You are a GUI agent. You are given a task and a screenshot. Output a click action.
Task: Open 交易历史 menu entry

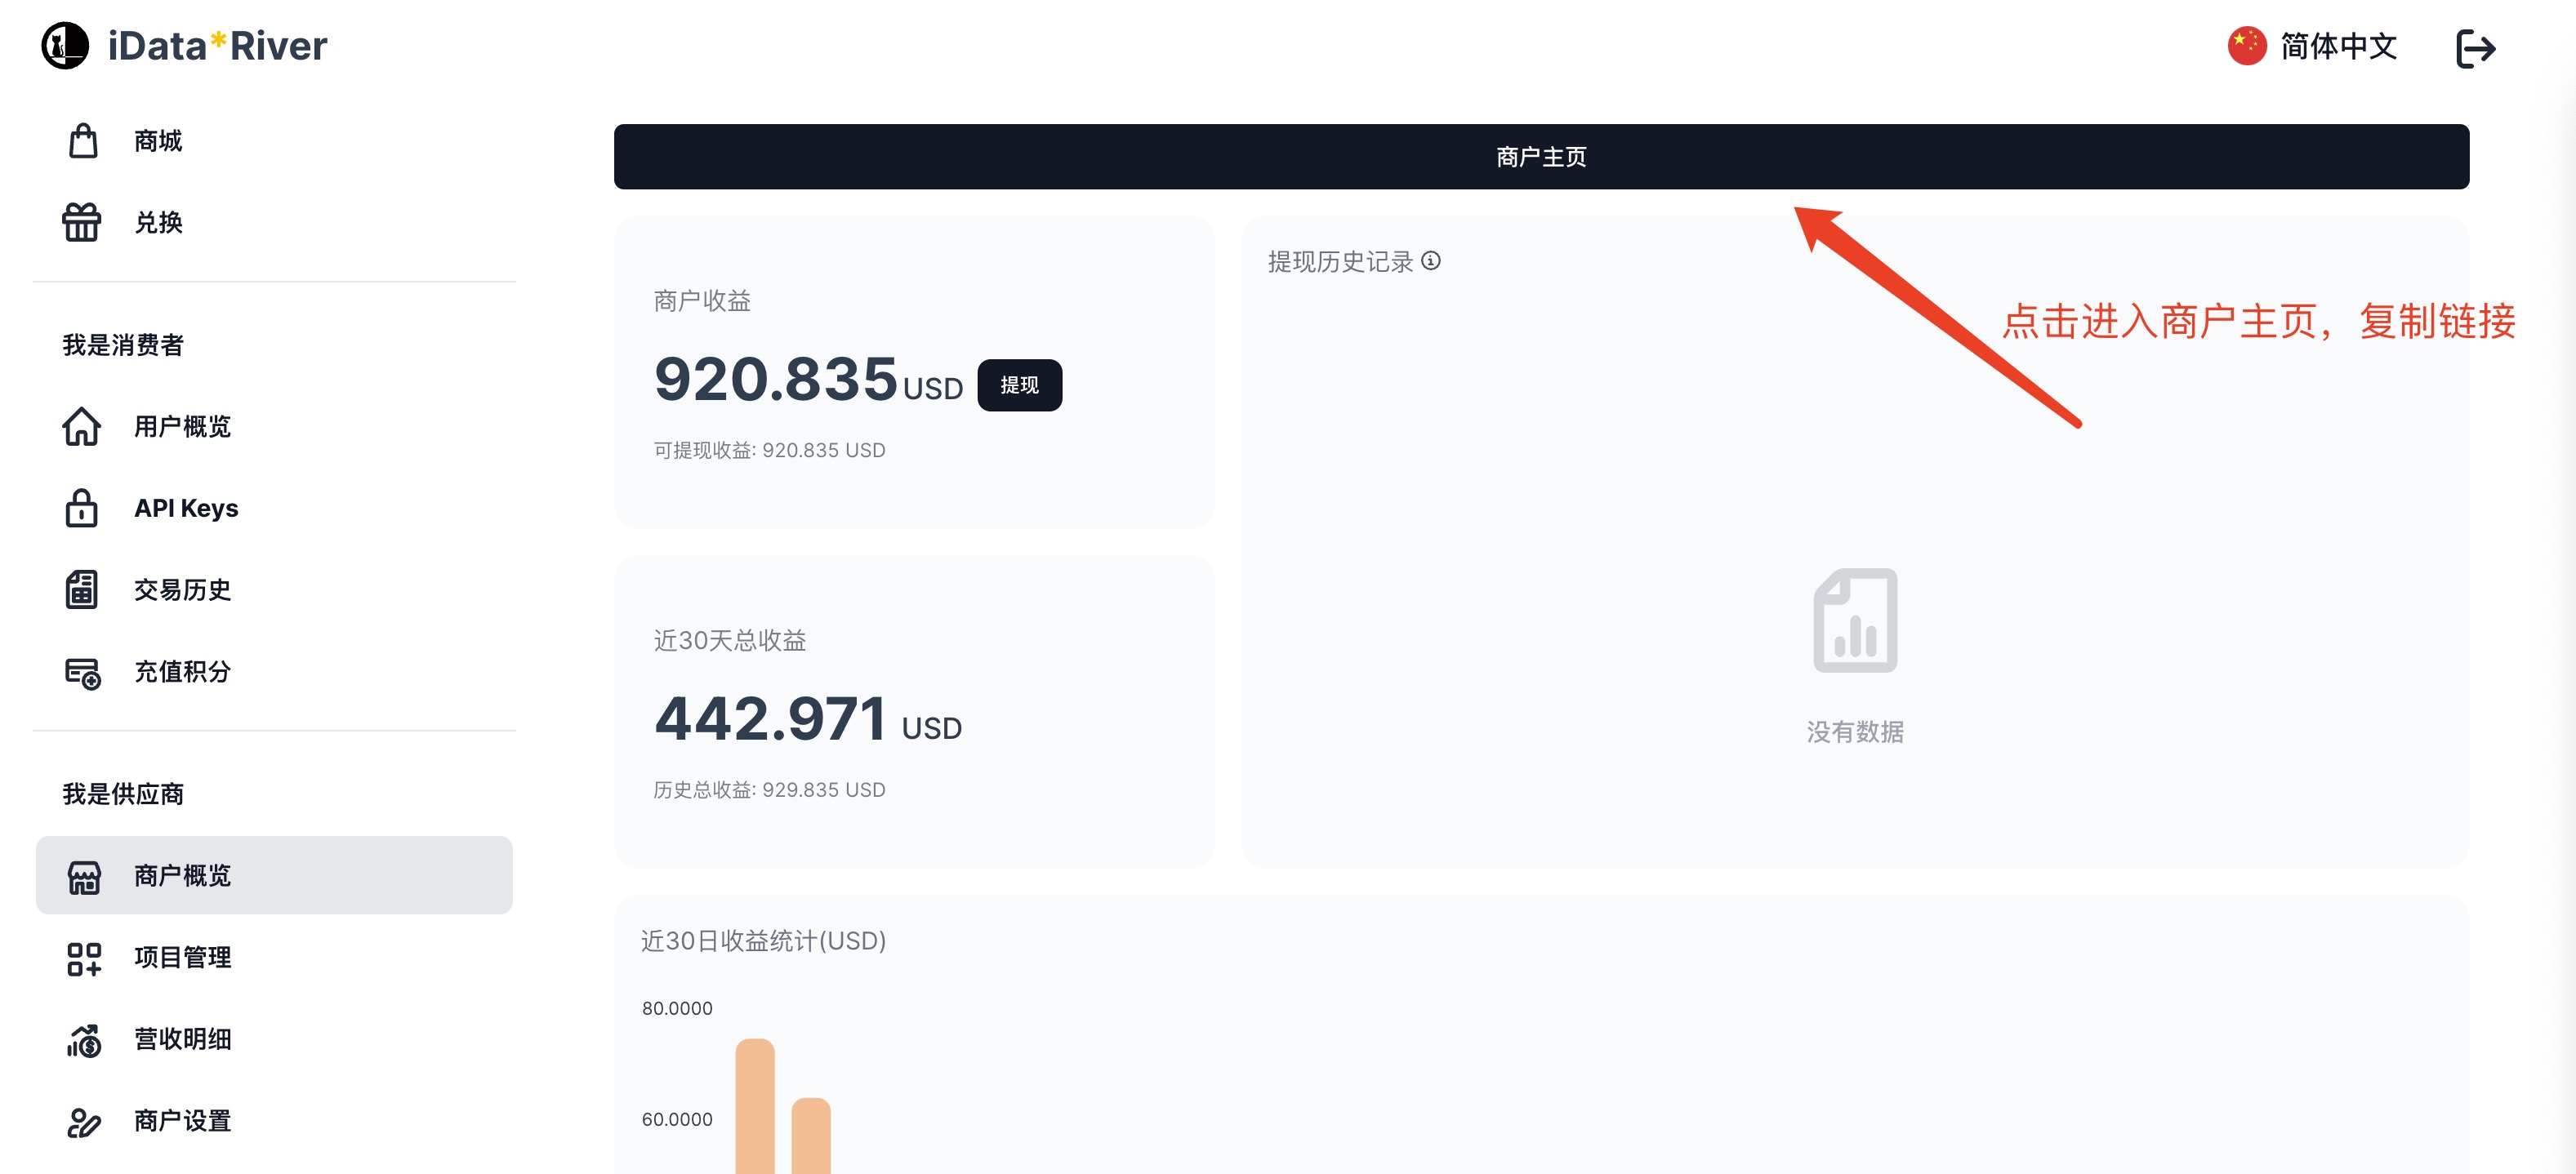[x=274, y=590]
